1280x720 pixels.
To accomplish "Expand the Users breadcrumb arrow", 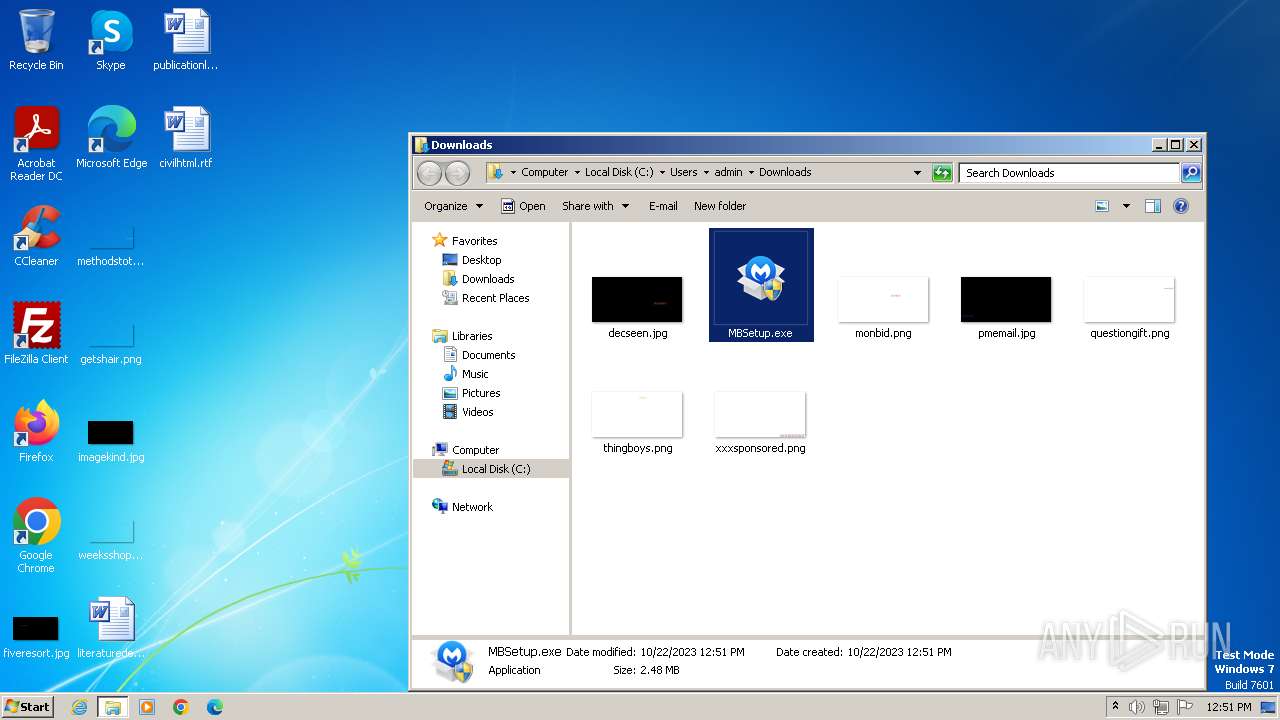I will [706, 173].
